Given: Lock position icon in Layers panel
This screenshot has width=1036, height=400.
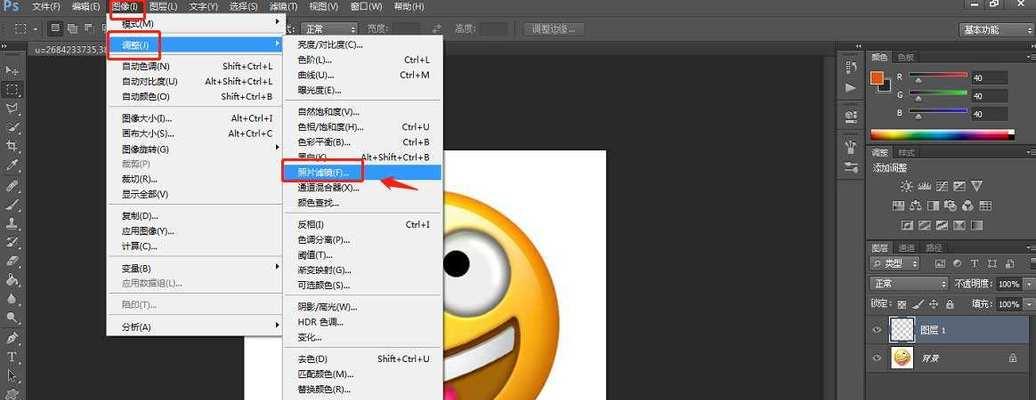Looking at the screenshot, I should 934,305.
